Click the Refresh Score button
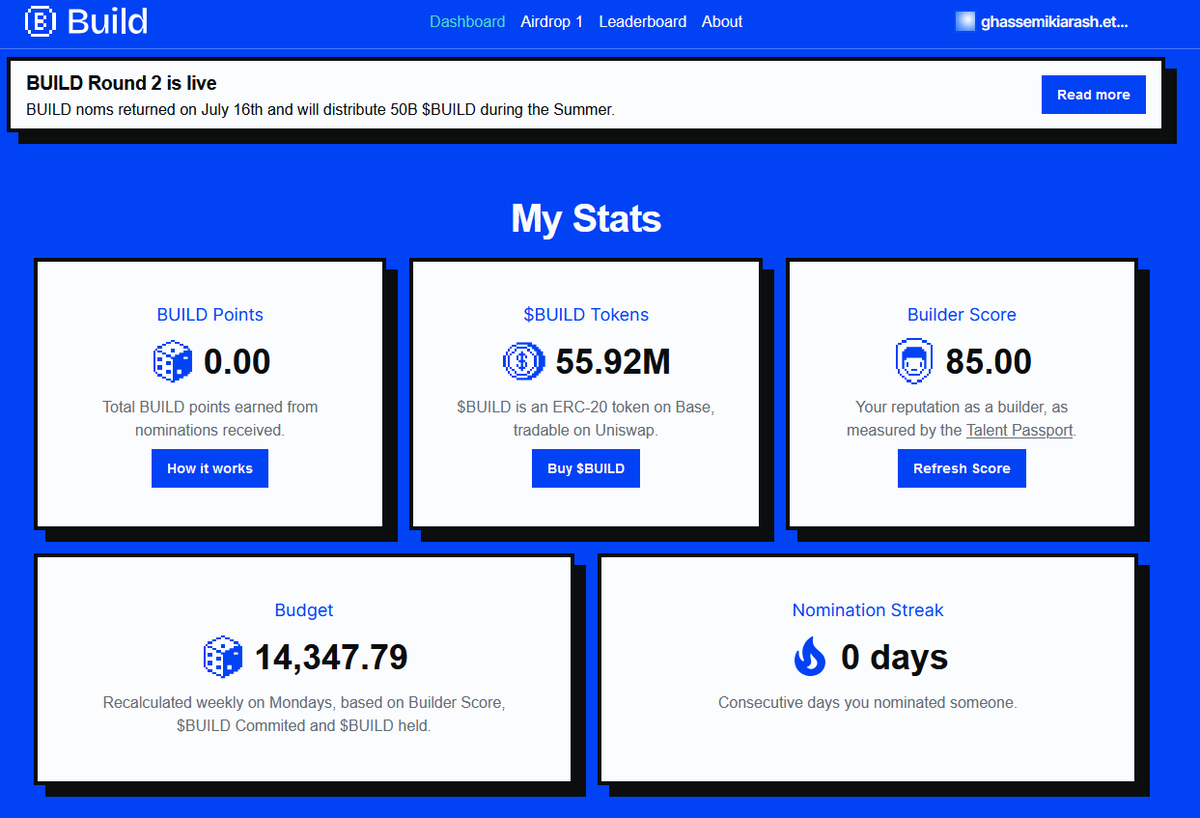 [x=962, y=468]
